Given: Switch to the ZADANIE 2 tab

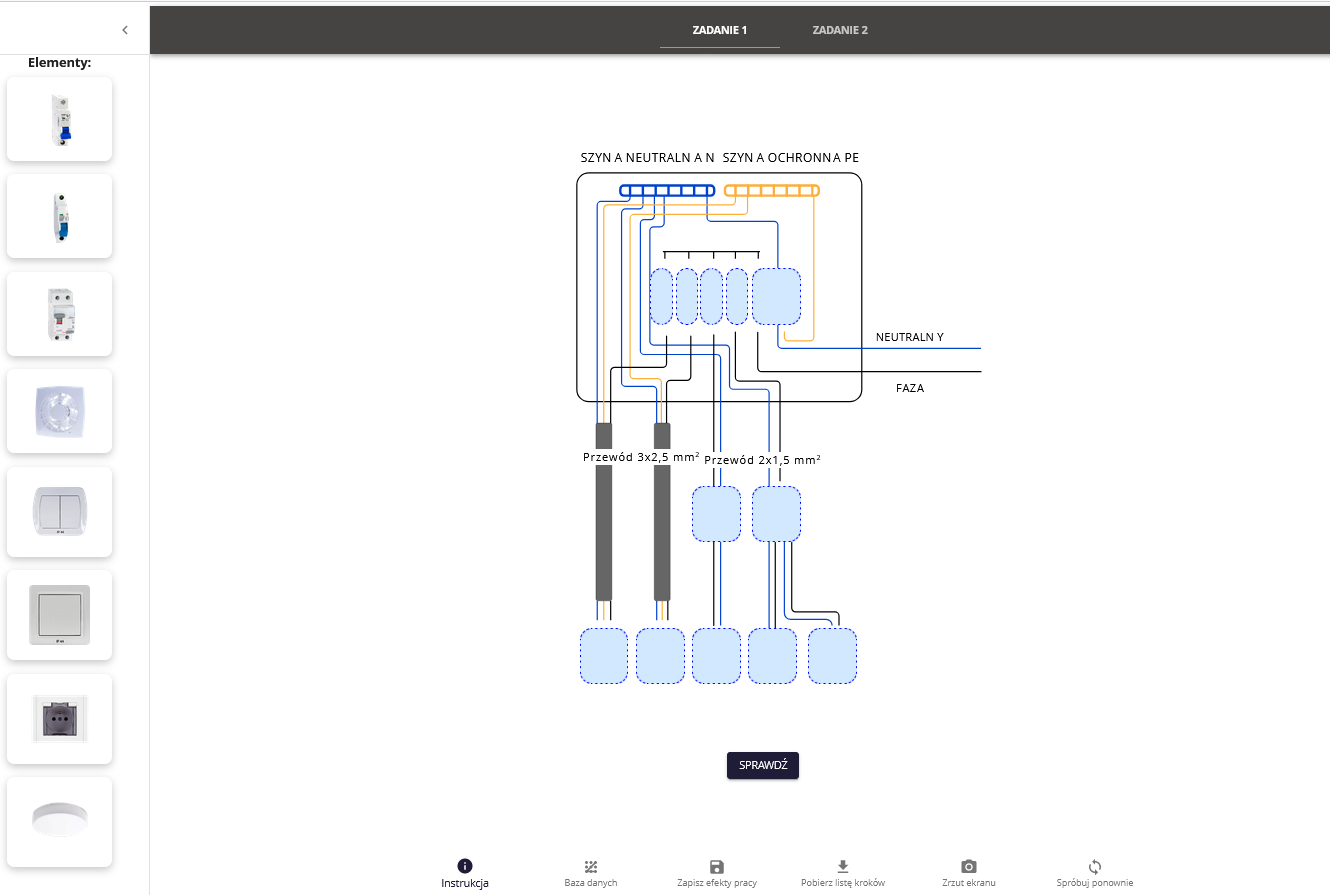Looking at the screenshot, I should [840, 30].
